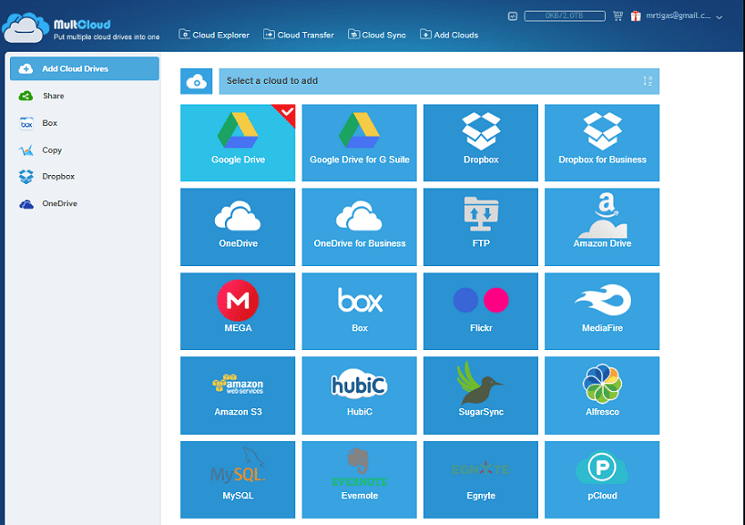Select the Box cloud tile

(x=359, y=311)
